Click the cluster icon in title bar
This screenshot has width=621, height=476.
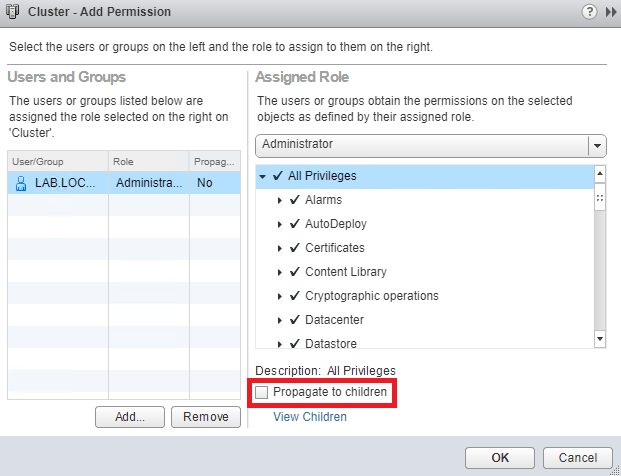(x=13, y=12)
